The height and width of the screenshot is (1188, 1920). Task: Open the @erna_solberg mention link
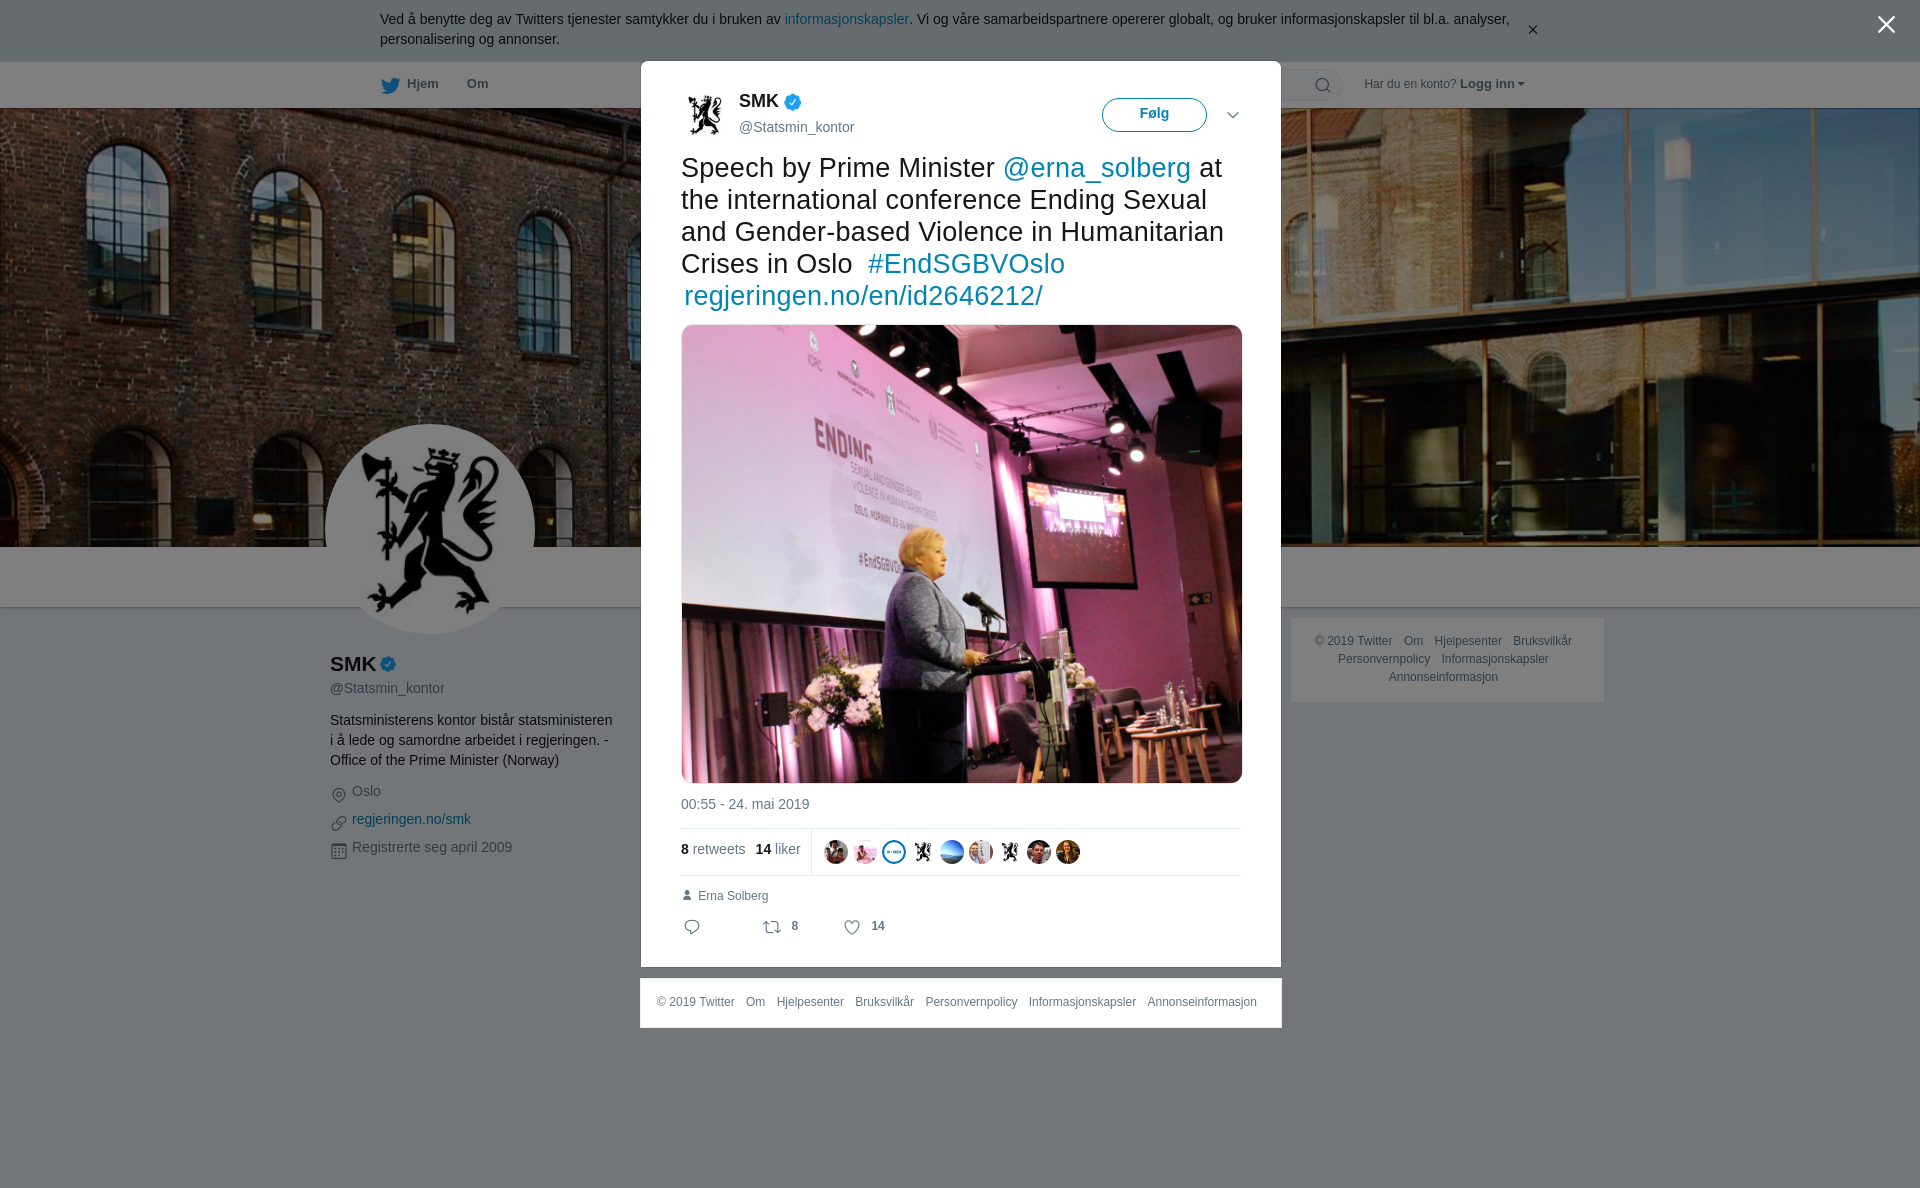click(1097, 168)
